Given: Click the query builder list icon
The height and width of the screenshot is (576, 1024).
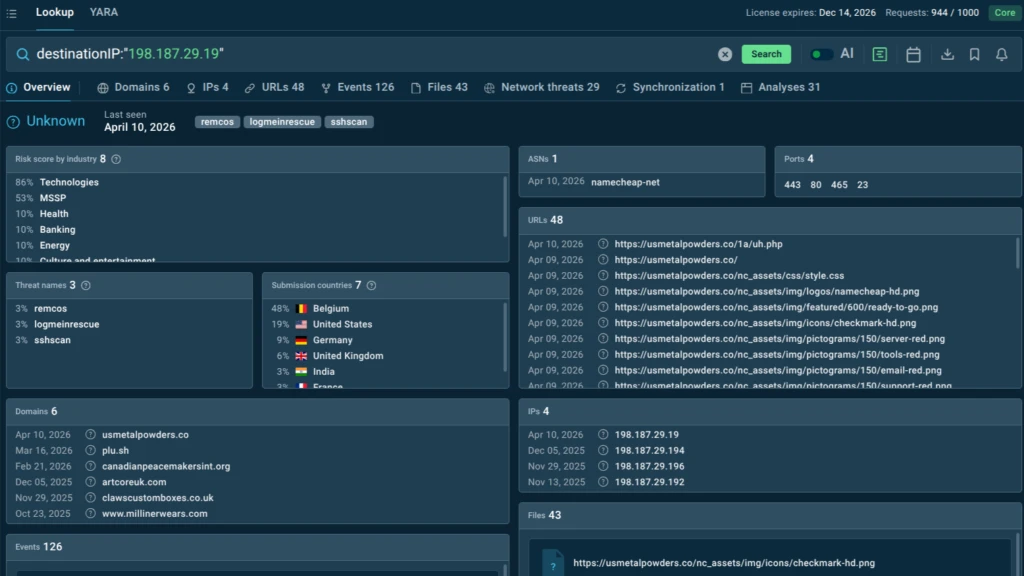Looking at the screenshot, I should click(x=879, y=54).
